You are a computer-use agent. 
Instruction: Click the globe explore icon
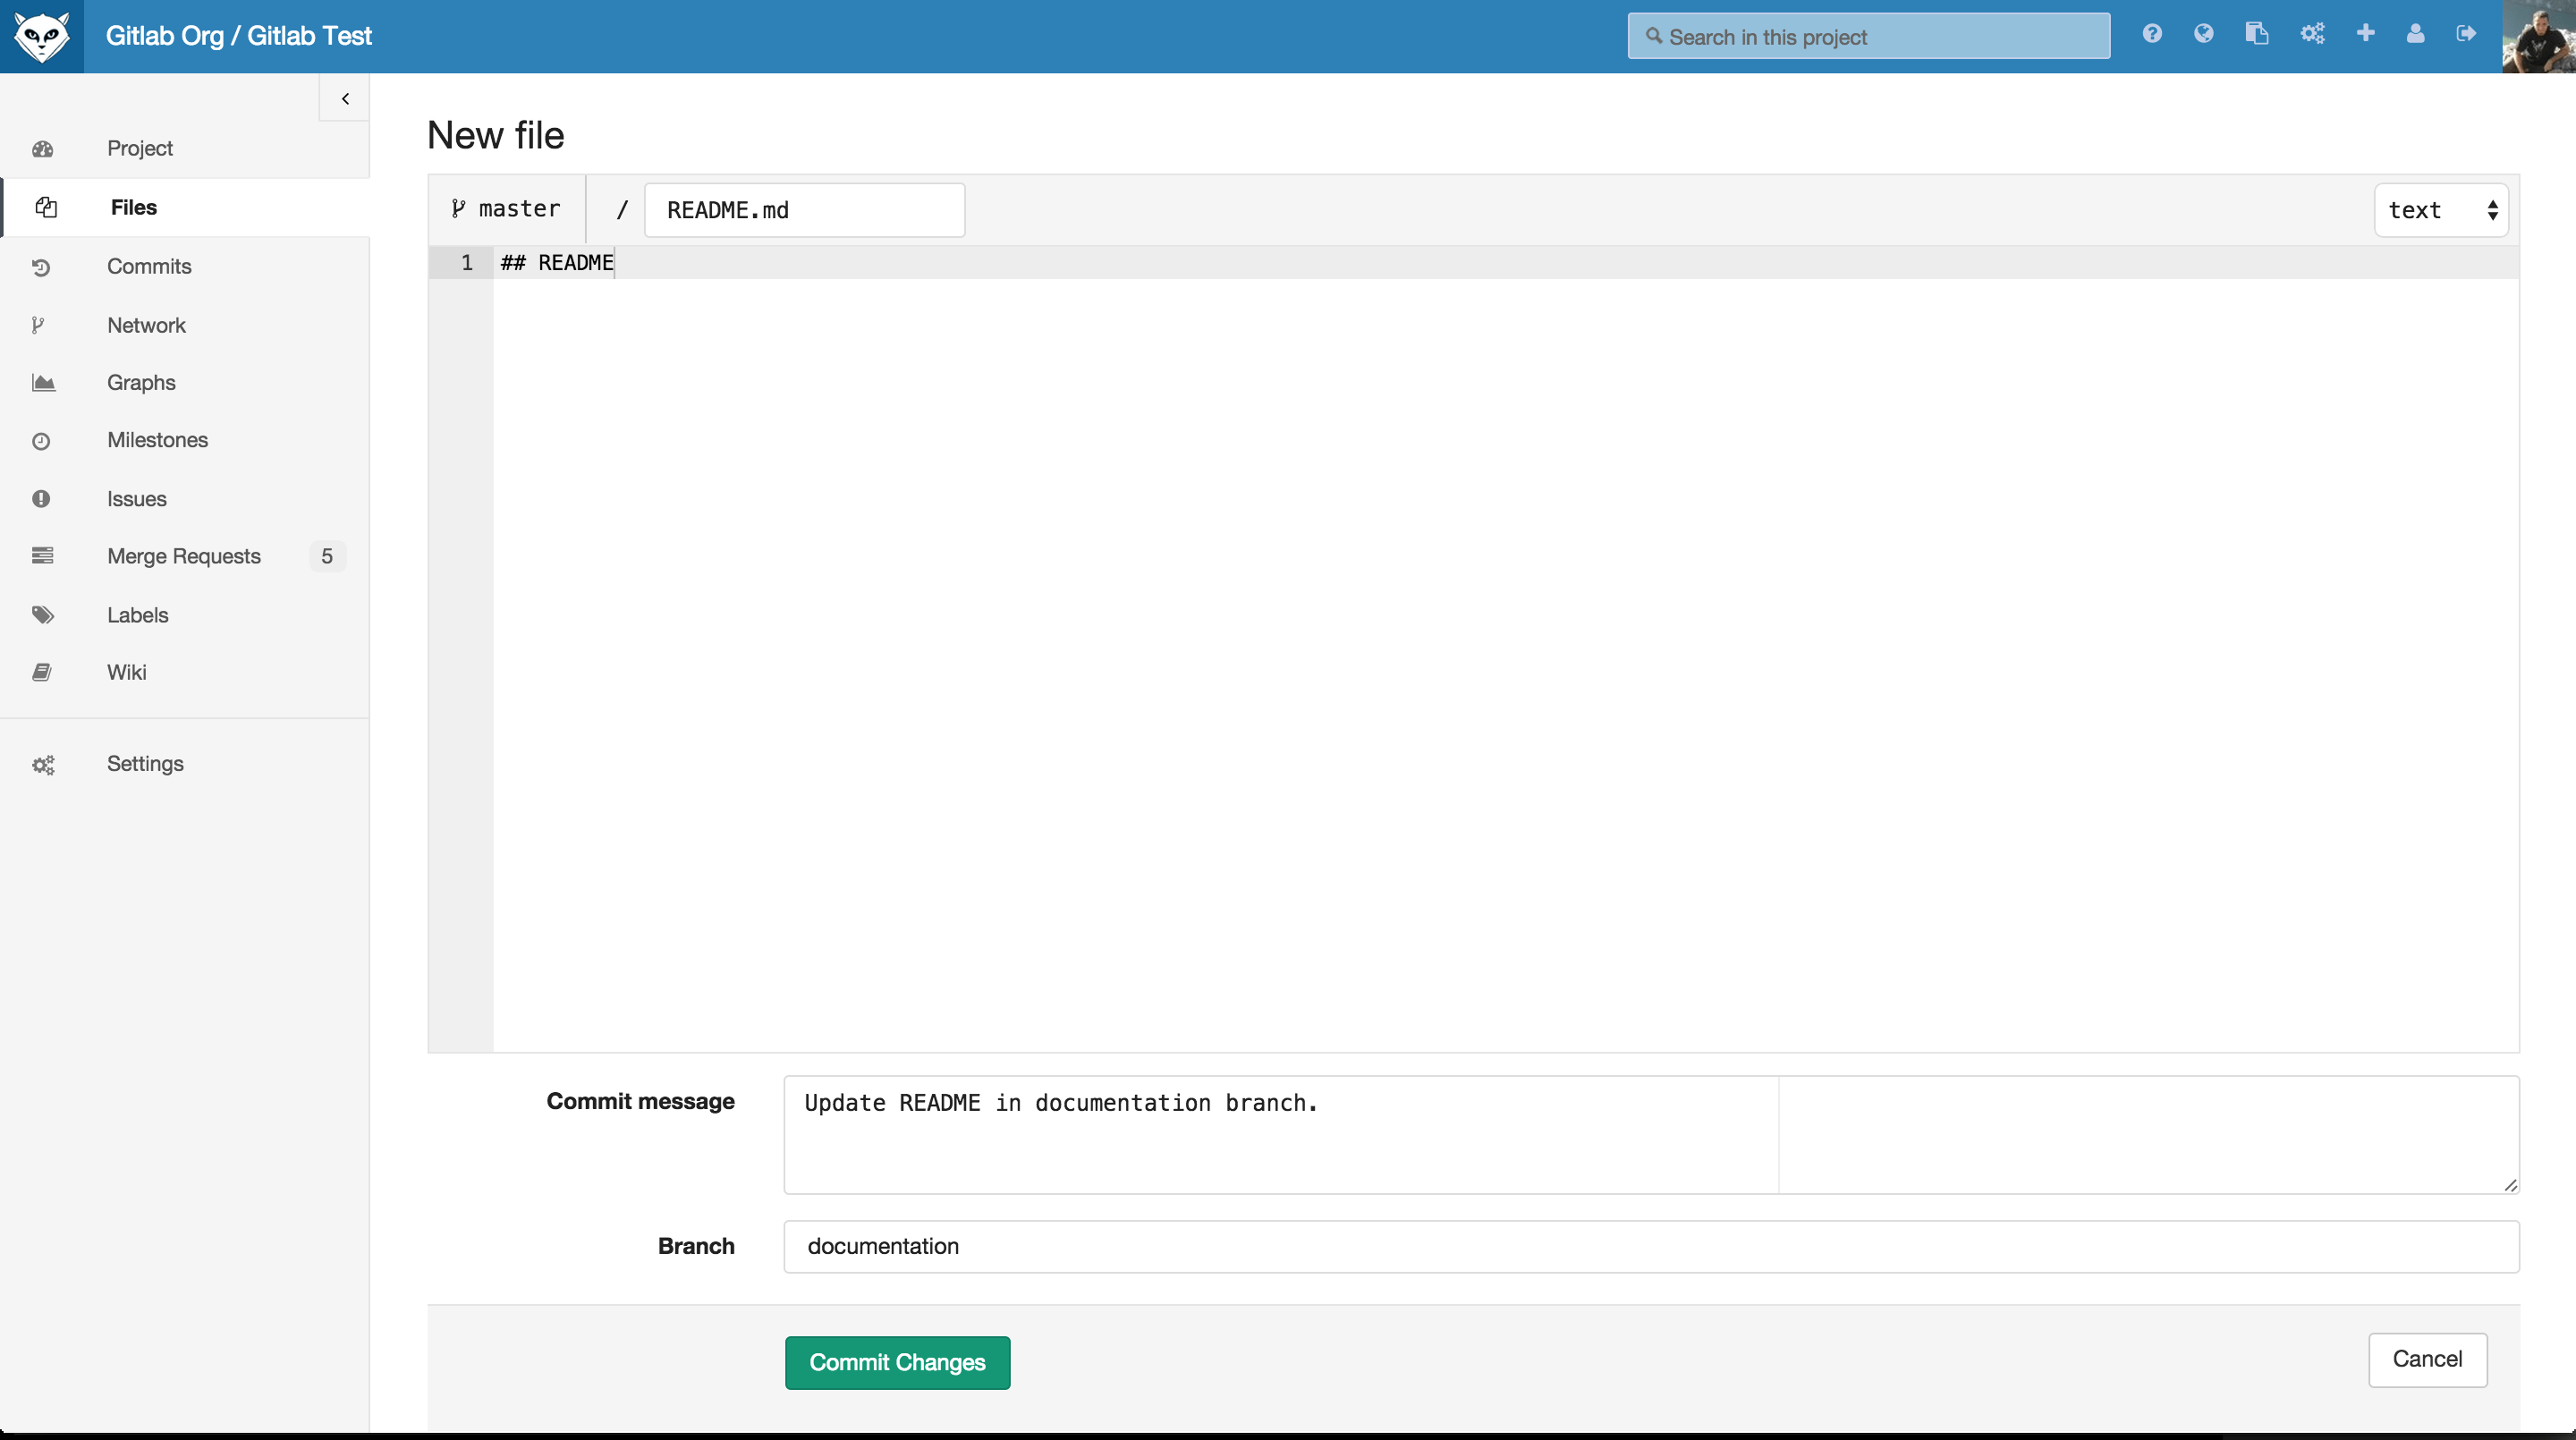coord(2204,33)
